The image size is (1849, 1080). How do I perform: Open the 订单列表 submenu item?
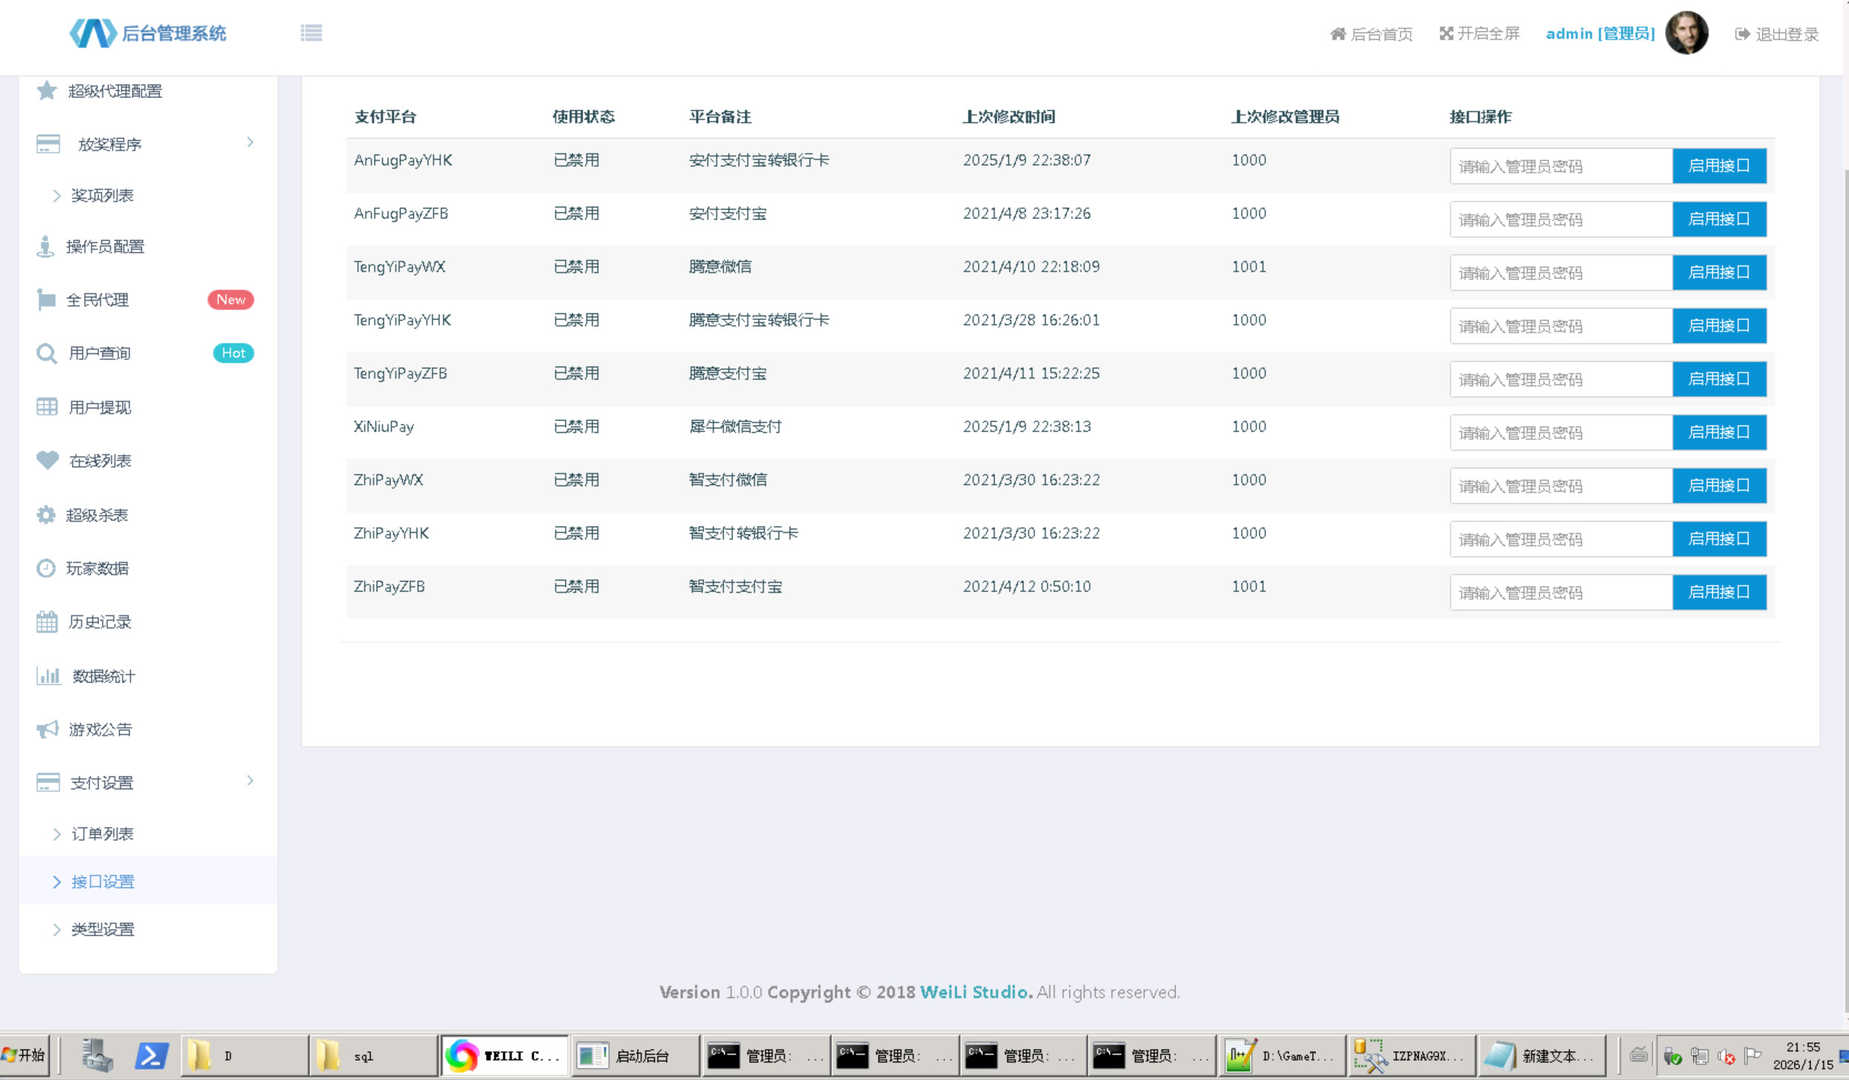coord(102,834)
